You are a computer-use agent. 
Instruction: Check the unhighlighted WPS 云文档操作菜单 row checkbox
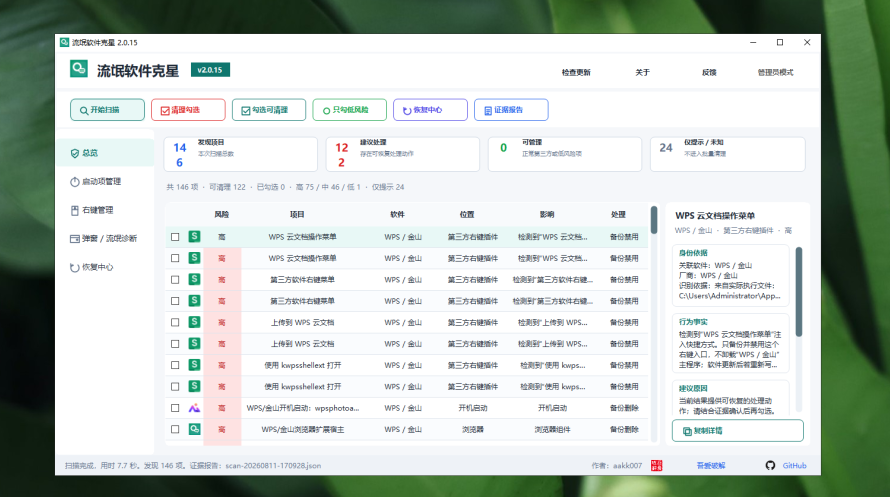click(175, 258)
